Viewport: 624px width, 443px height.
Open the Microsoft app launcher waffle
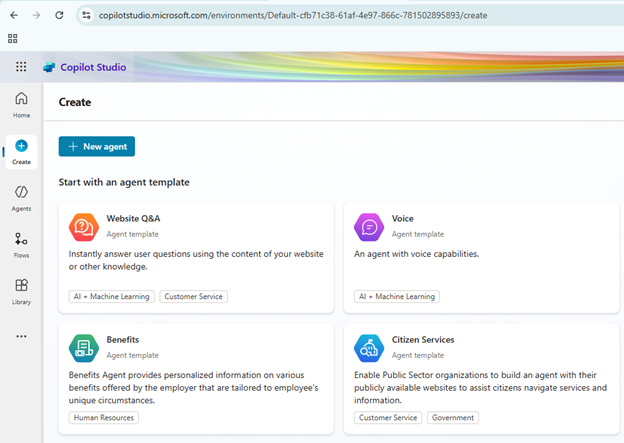(21, 67)
